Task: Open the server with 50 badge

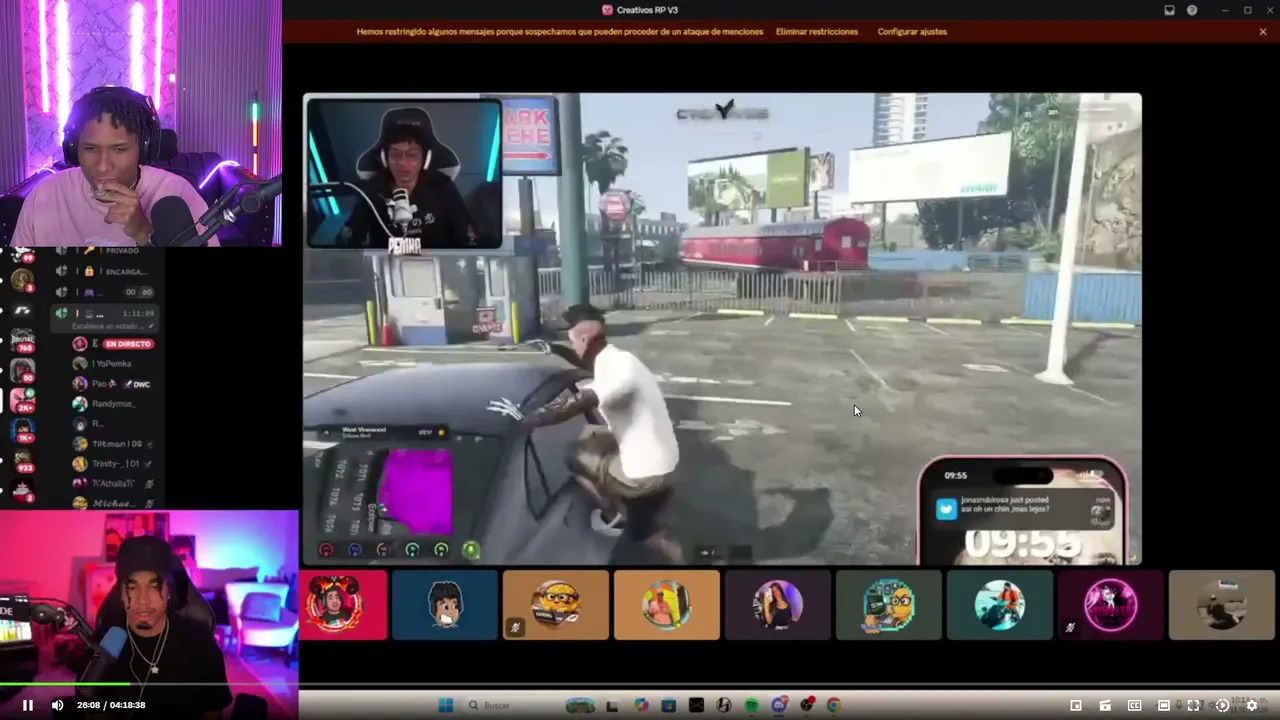Action: [22, 371]
